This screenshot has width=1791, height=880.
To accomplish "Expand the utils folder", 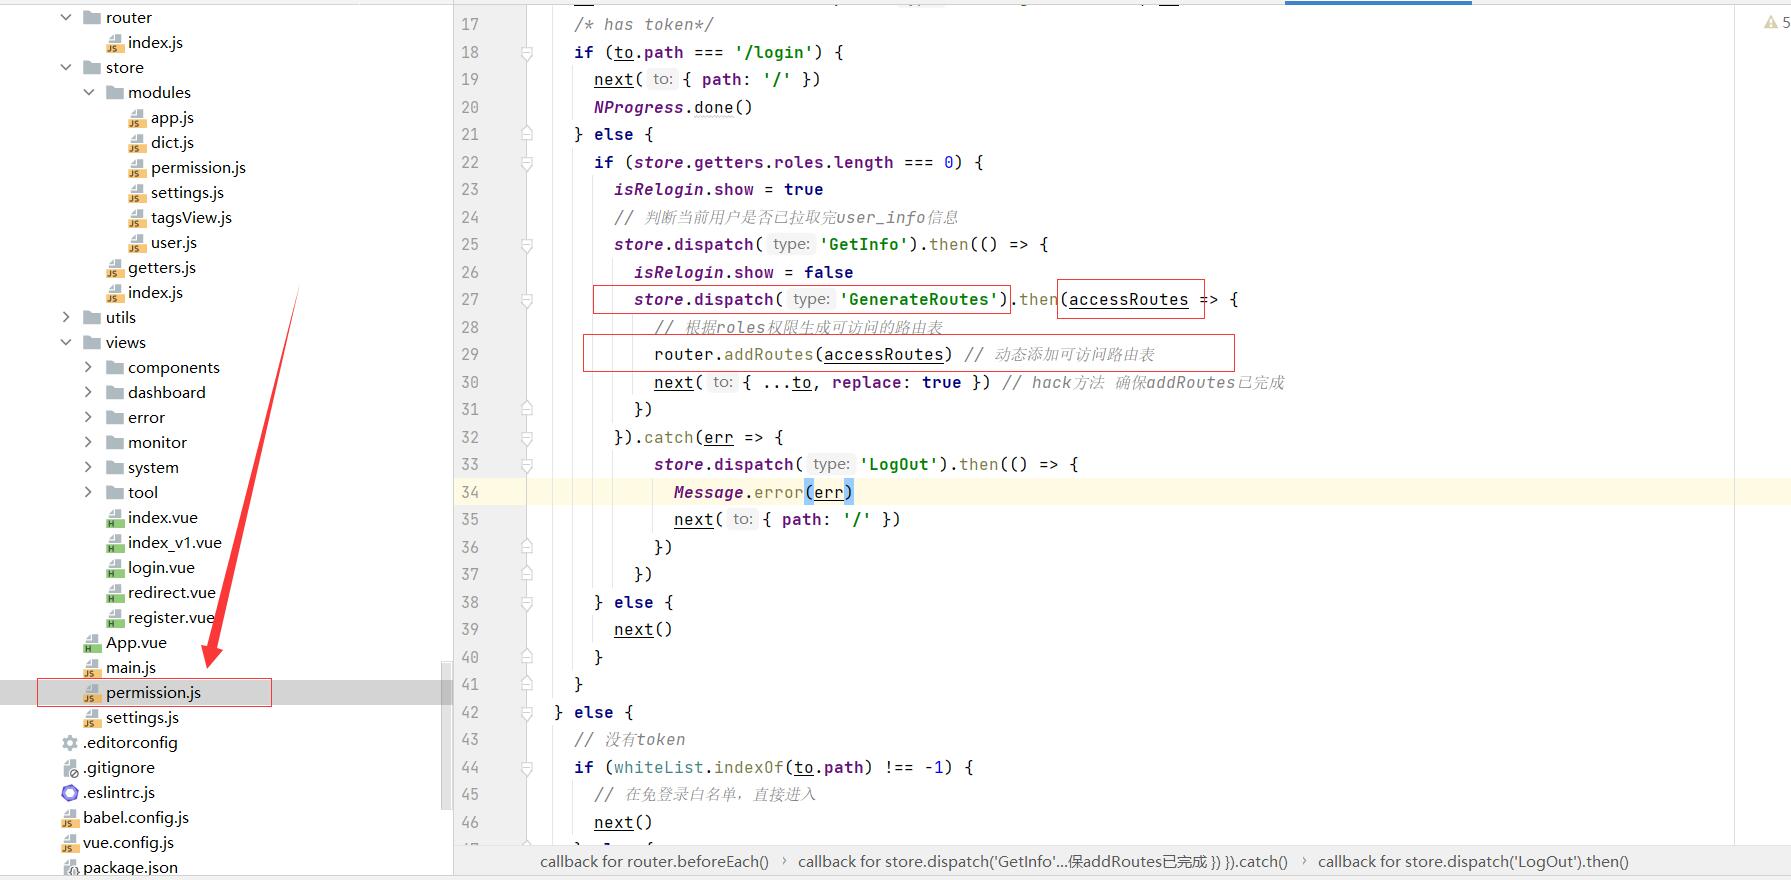I will click(x=66, y=317).
